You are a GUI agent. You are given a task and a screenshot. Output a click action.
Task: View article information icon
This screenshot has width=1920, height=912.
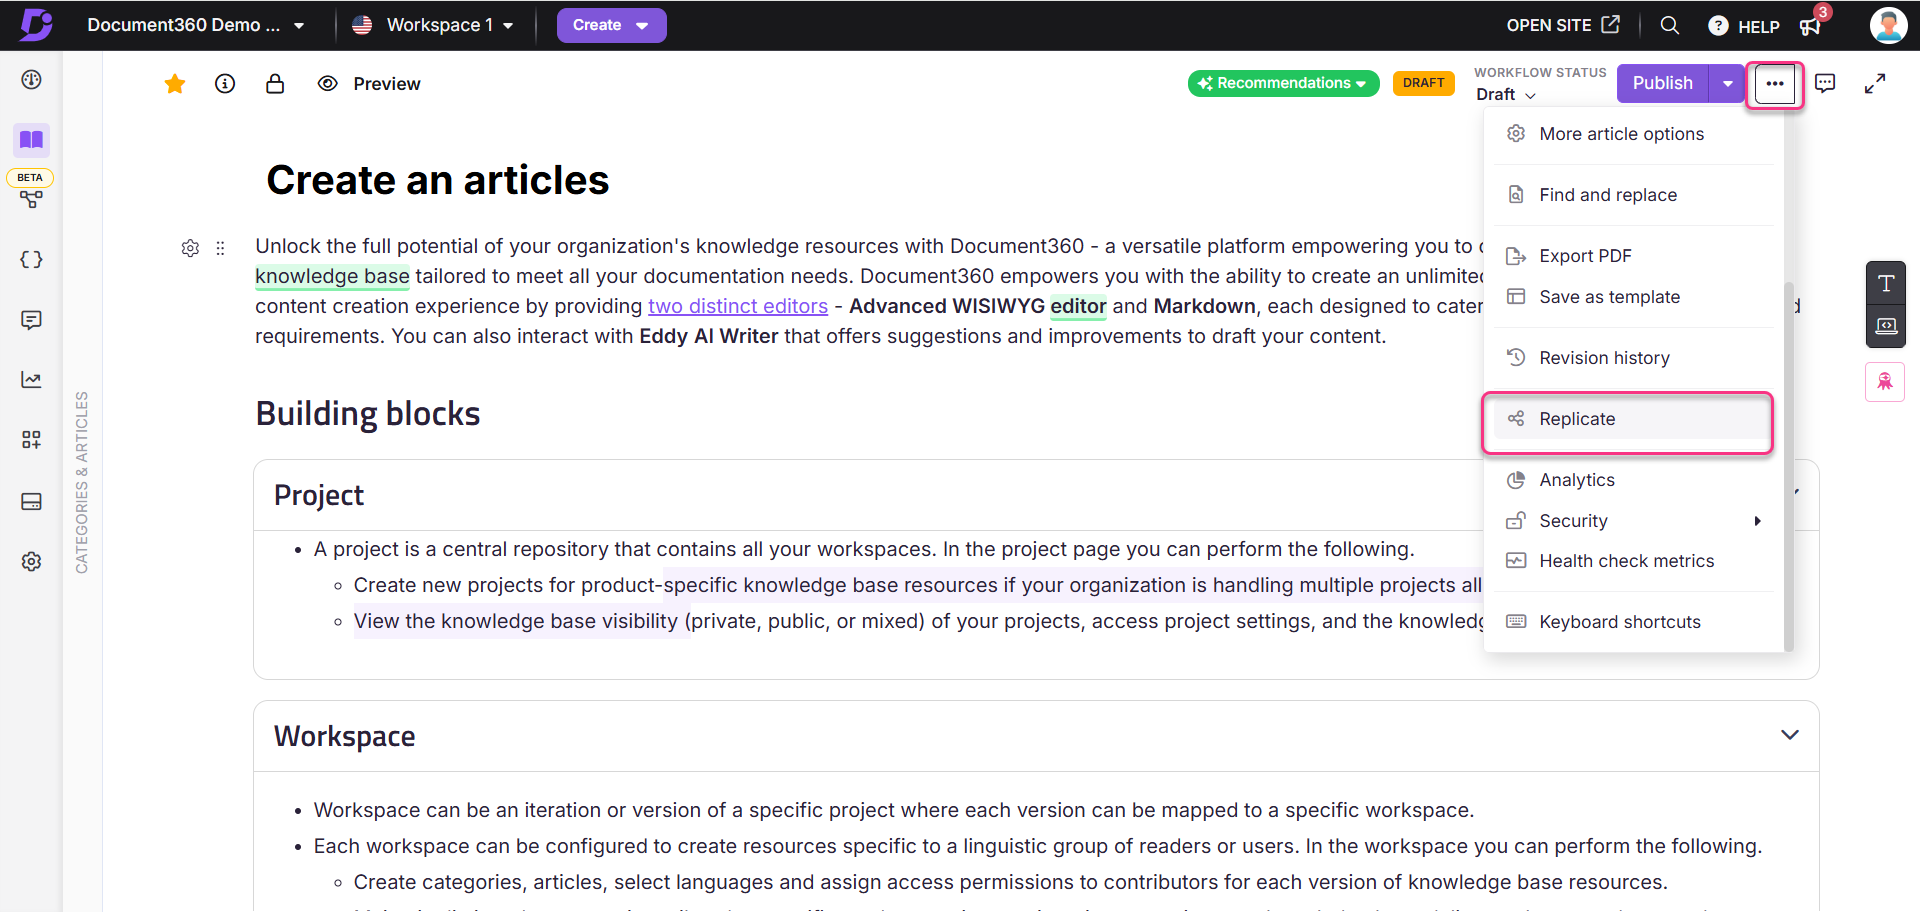tap(225, 84)
